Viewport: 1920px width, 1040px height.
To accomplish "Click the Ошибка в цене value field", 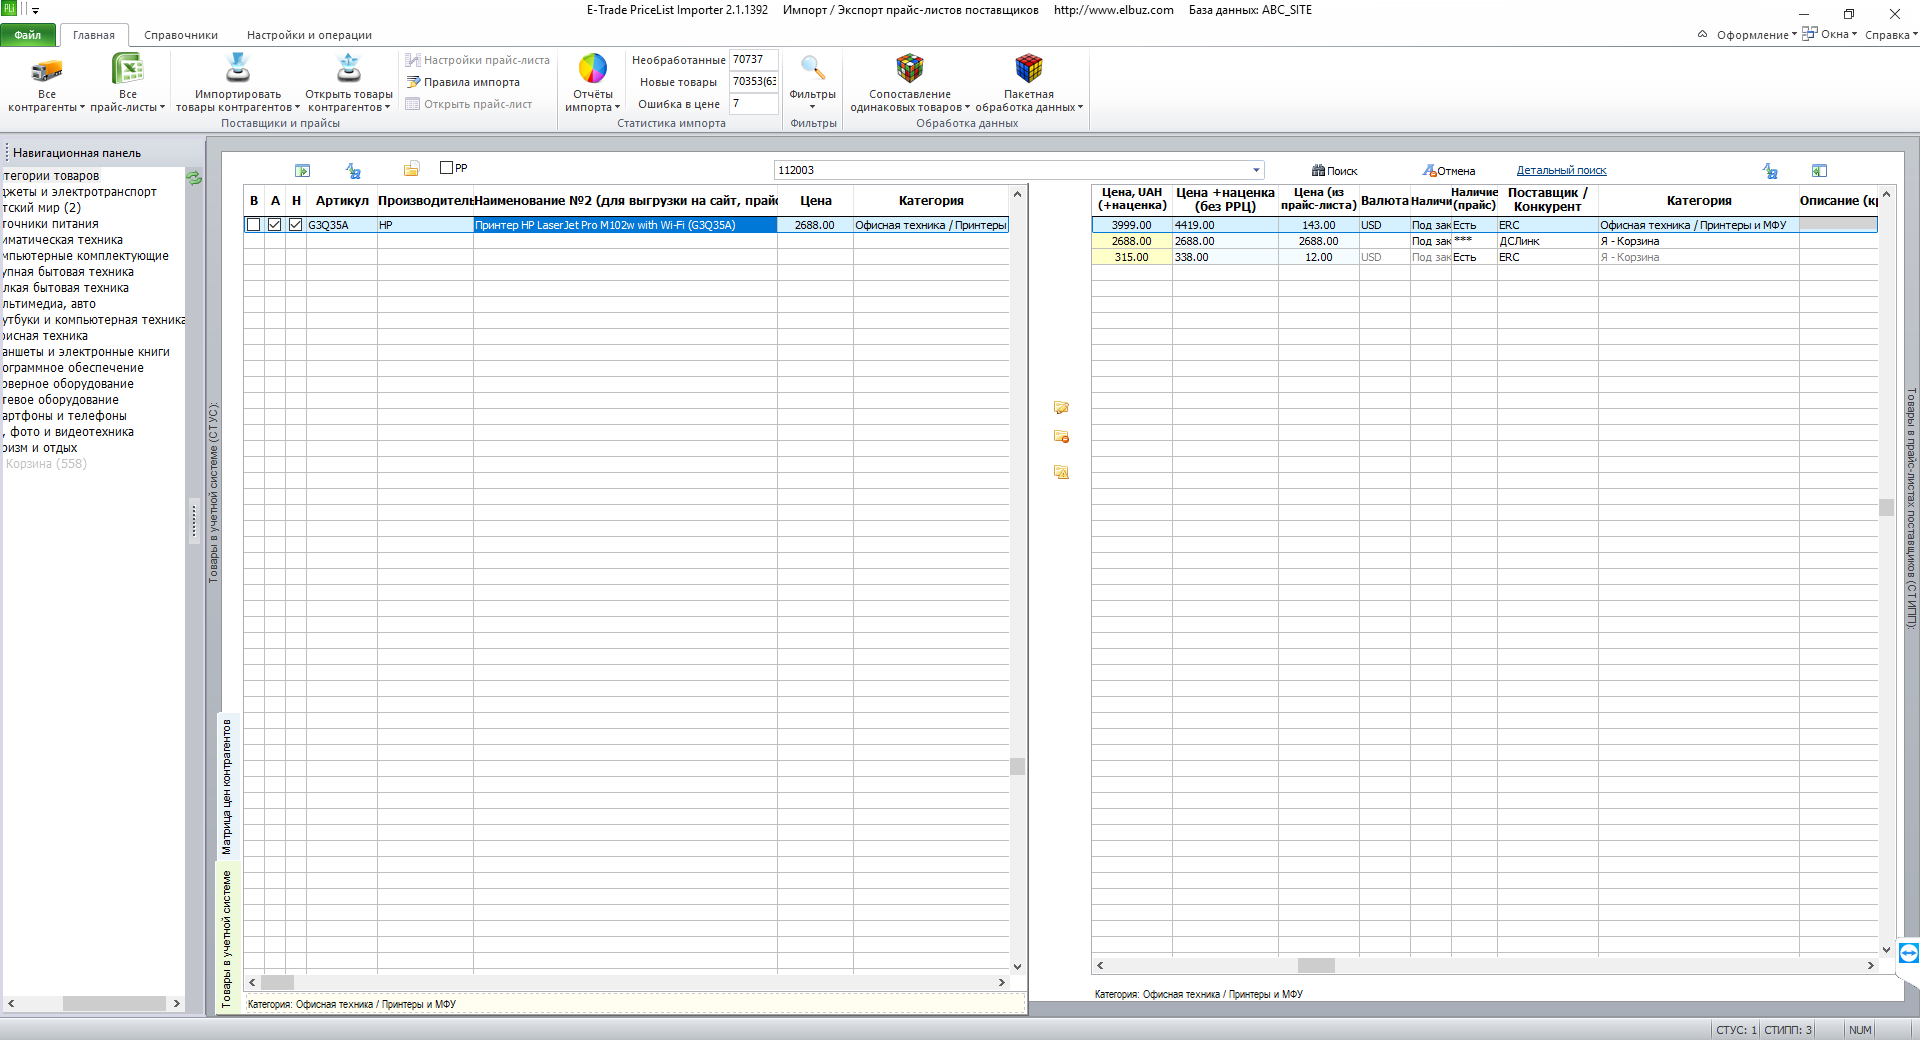I will (754, 104).
